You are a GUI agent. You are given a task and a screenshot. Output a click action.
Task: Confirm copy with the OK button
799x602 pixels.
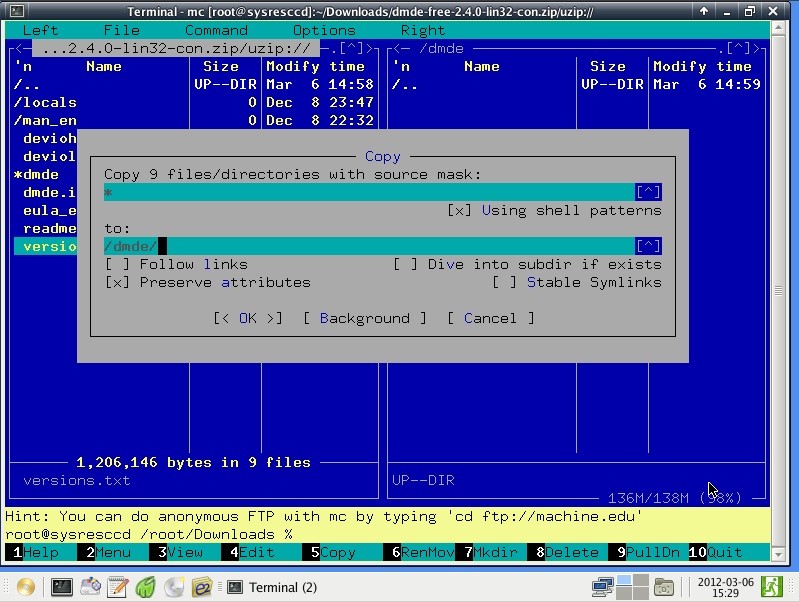[248, 319]
